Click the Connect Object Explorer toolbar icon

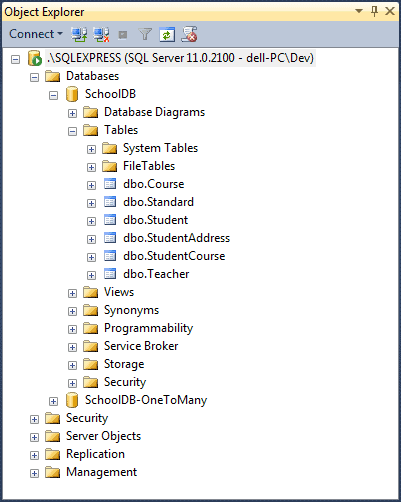(79, 34)
